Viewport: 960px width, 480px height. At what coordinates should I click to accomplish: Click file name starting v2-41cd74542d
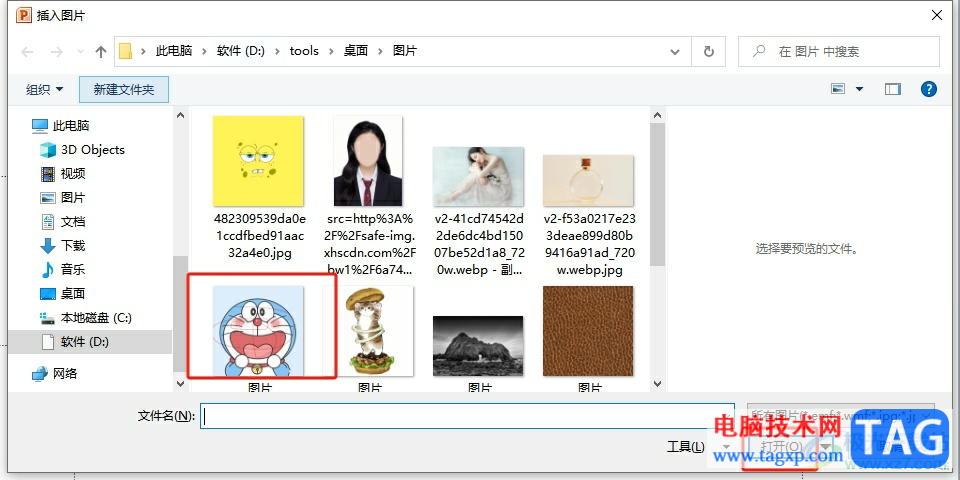480,244
